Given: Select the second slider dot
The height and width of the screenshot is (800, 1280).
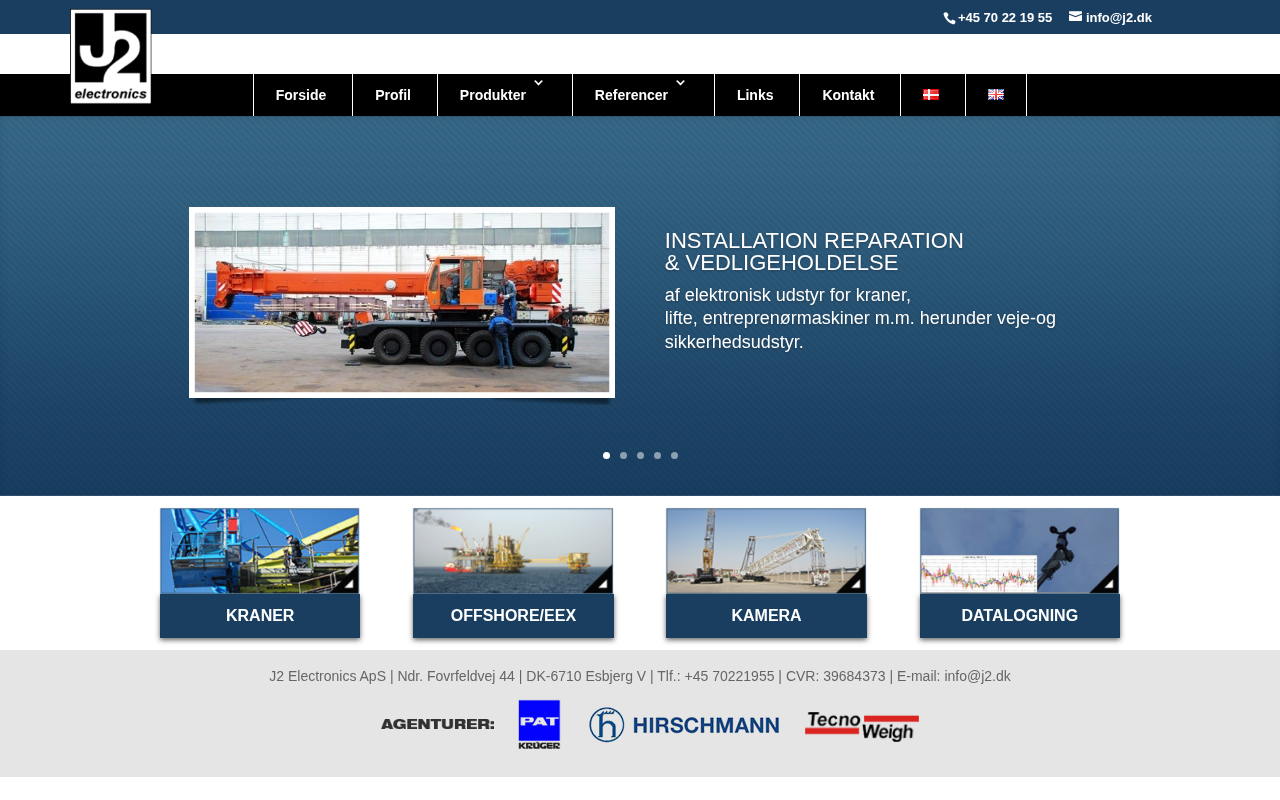Looking at the screenshot, I should pos(623,456).
